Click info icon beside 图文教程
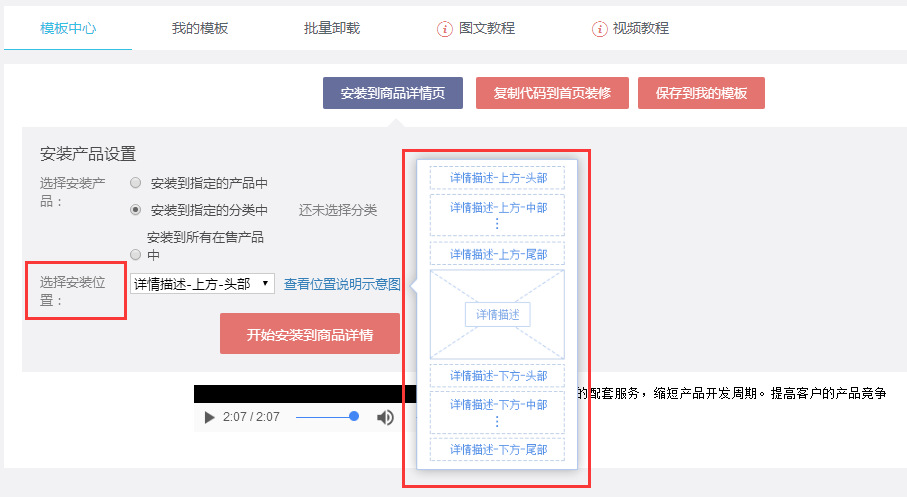Screen dimensions: 907x497 coord(444,29)
